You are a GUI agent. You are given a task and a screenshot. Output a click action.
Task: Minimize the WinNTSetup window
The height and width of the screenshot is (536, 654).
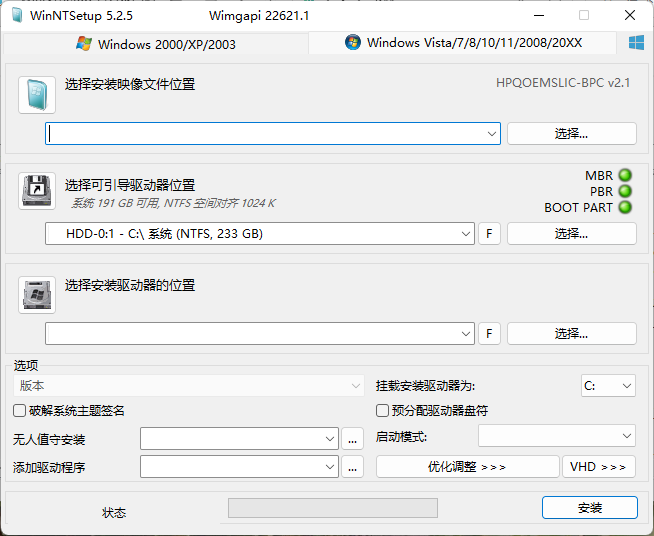pyautogui.click(x=539, y=16)
